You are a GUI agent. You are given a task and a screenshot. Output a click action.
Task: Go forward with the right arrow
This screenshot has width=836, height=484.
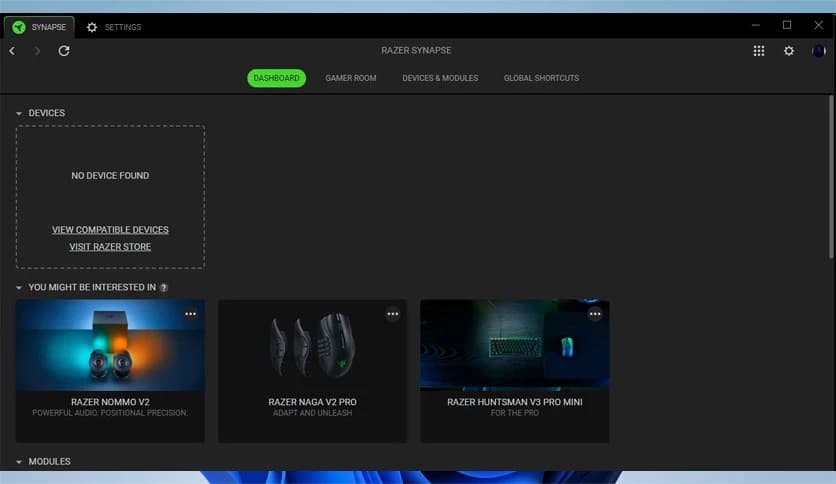[x=37, y=51]
